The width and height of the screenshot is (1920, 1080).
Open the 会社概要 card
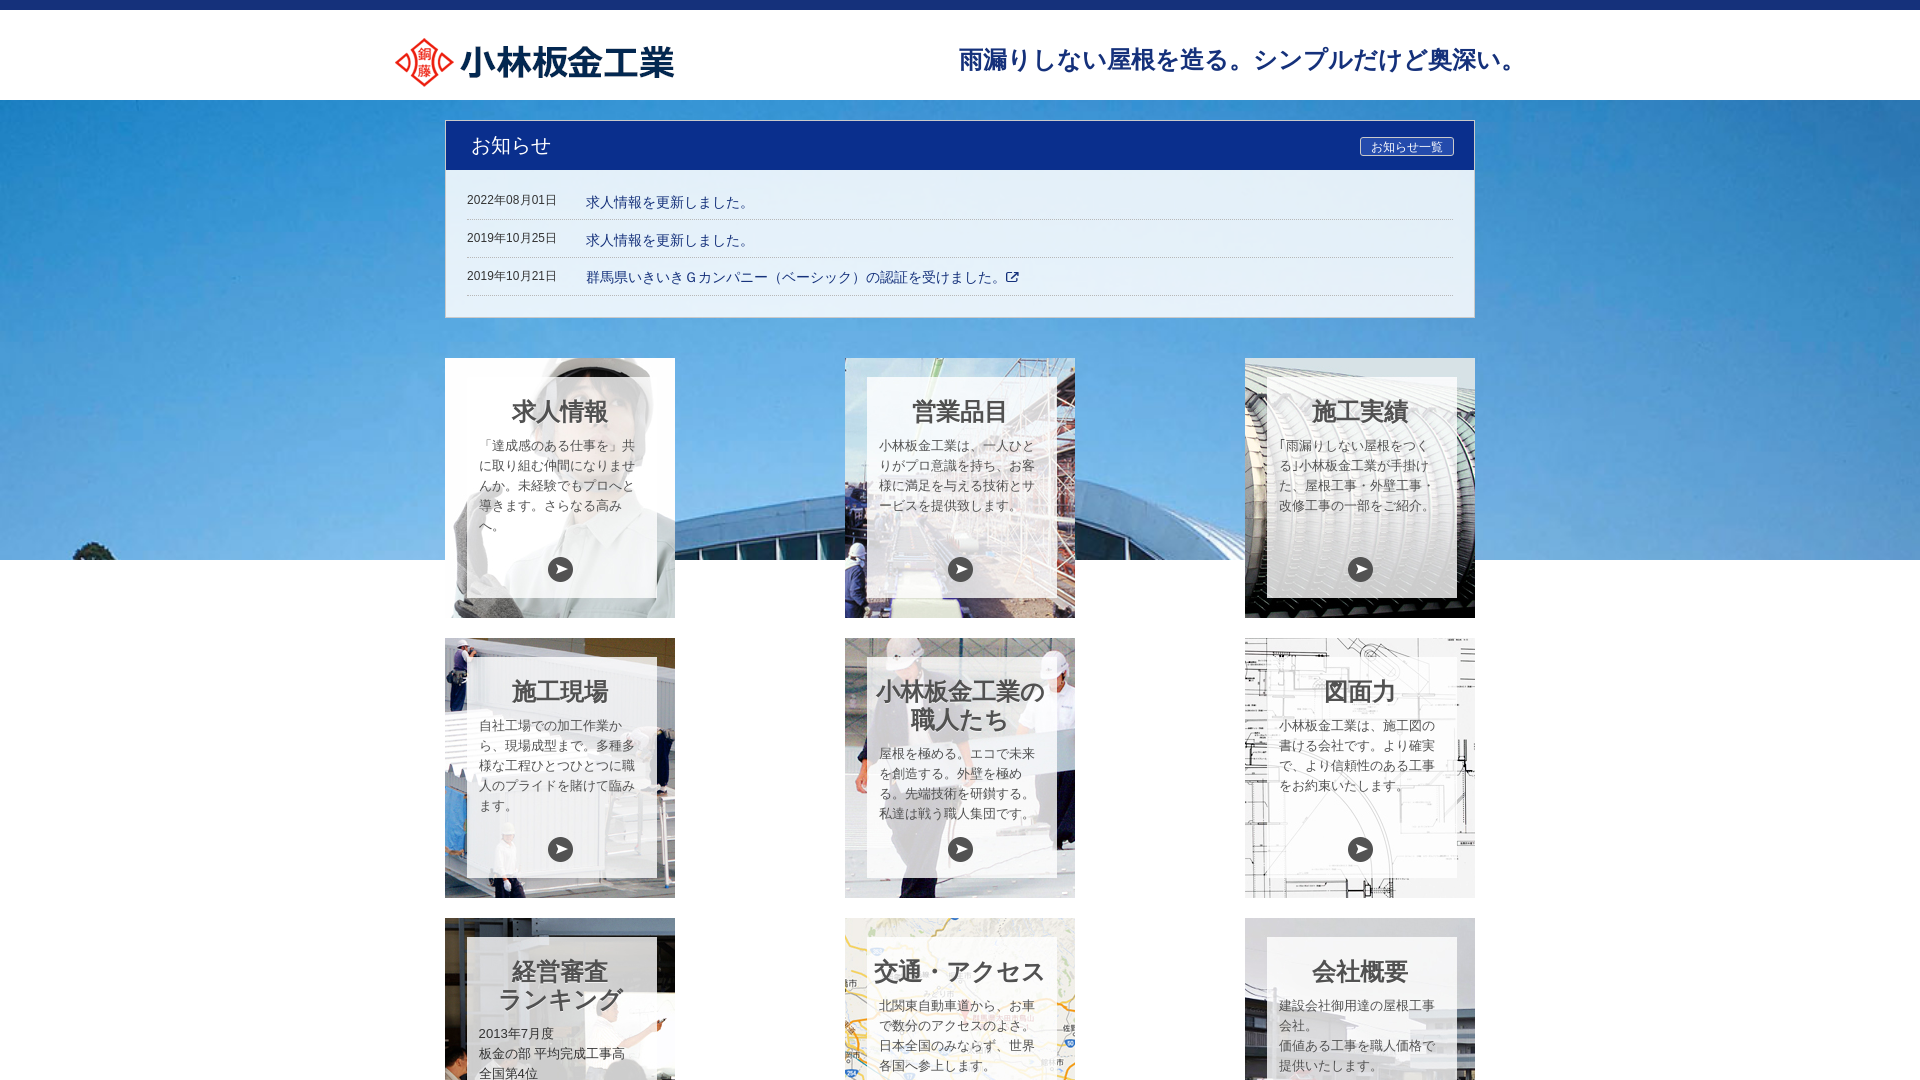(1360, 972)
